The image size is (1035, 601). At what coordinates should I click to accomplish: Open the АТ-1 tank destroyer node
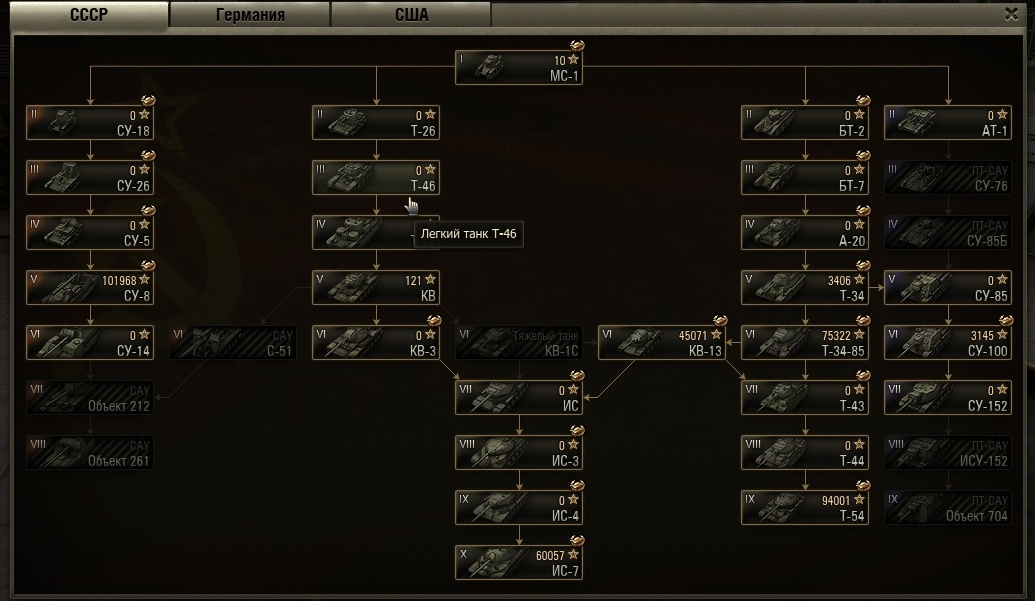(948, 123)
